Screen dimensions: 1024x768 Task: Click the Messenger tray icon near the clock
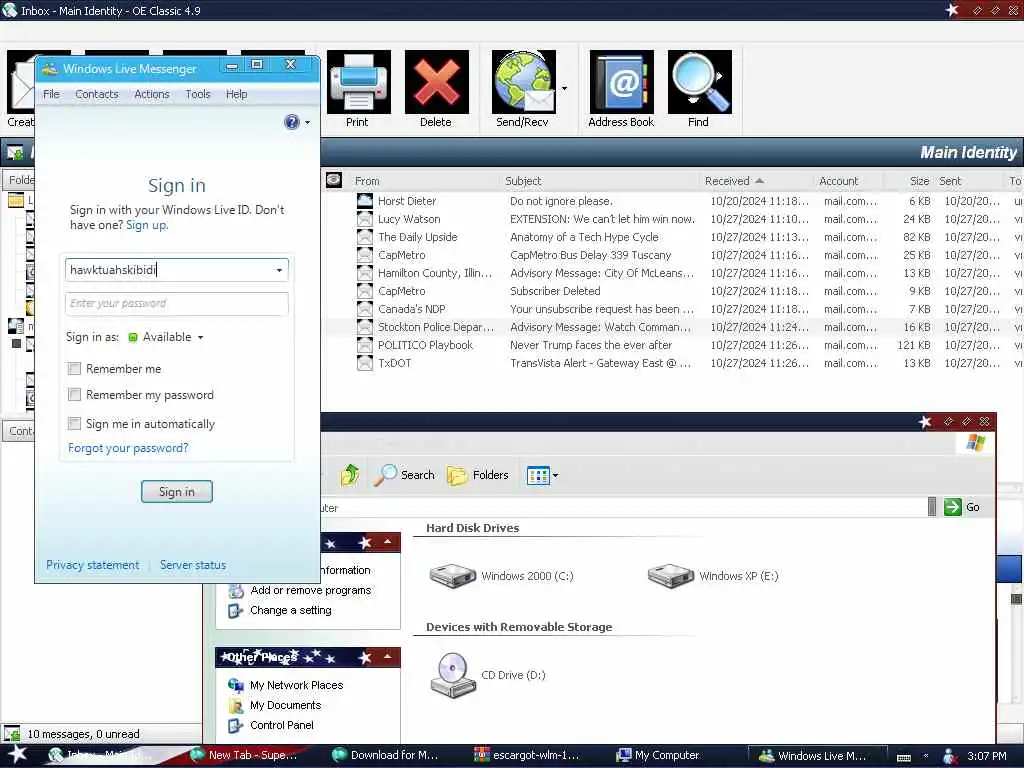[950, 756]
